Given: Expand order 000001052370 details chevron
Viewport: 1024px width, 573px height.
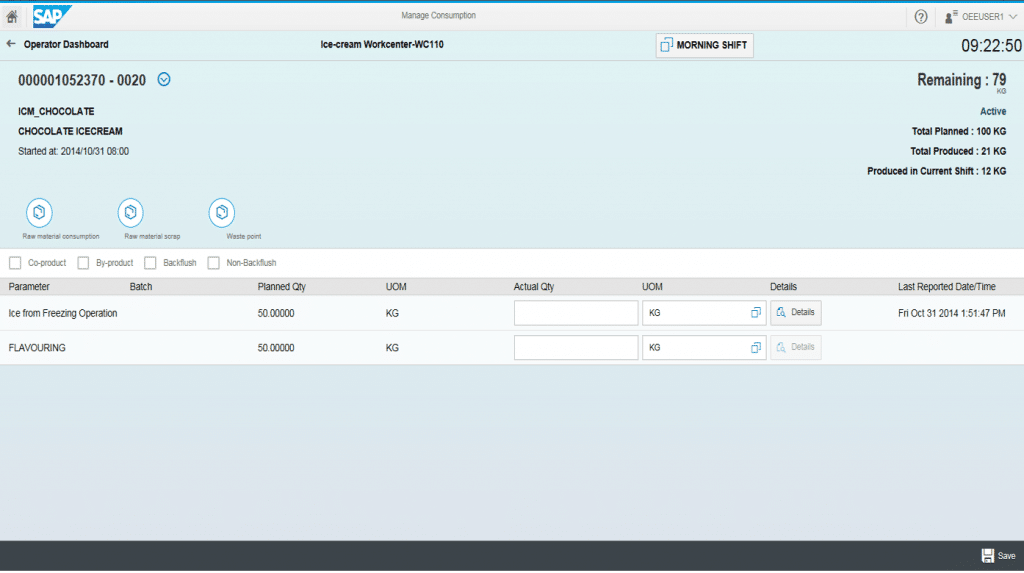Looking at the screenshot, I should [164, 80].
